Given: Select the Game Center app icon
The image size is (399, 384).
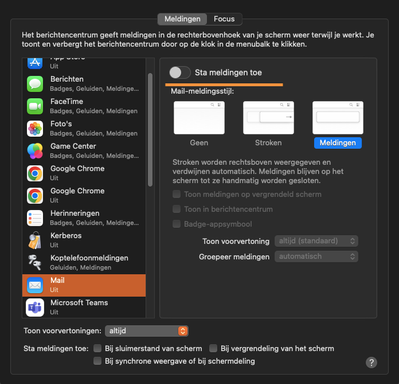Looking at the screenshot, I should pyautogui.click(x=35, y=151).
